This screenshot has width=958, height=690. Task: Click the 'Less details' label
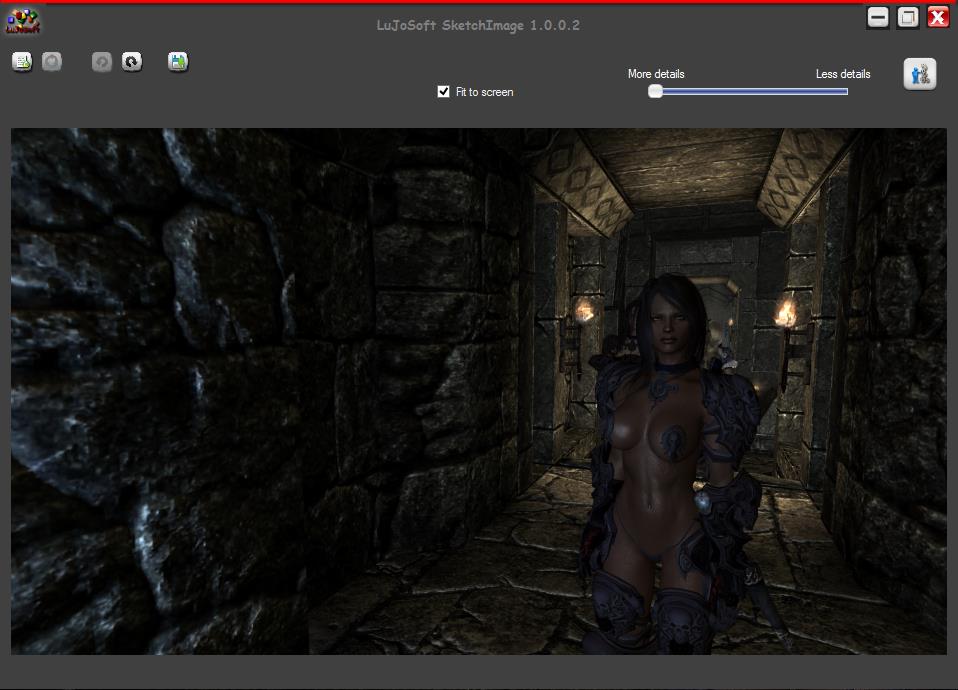coord(842,74)
